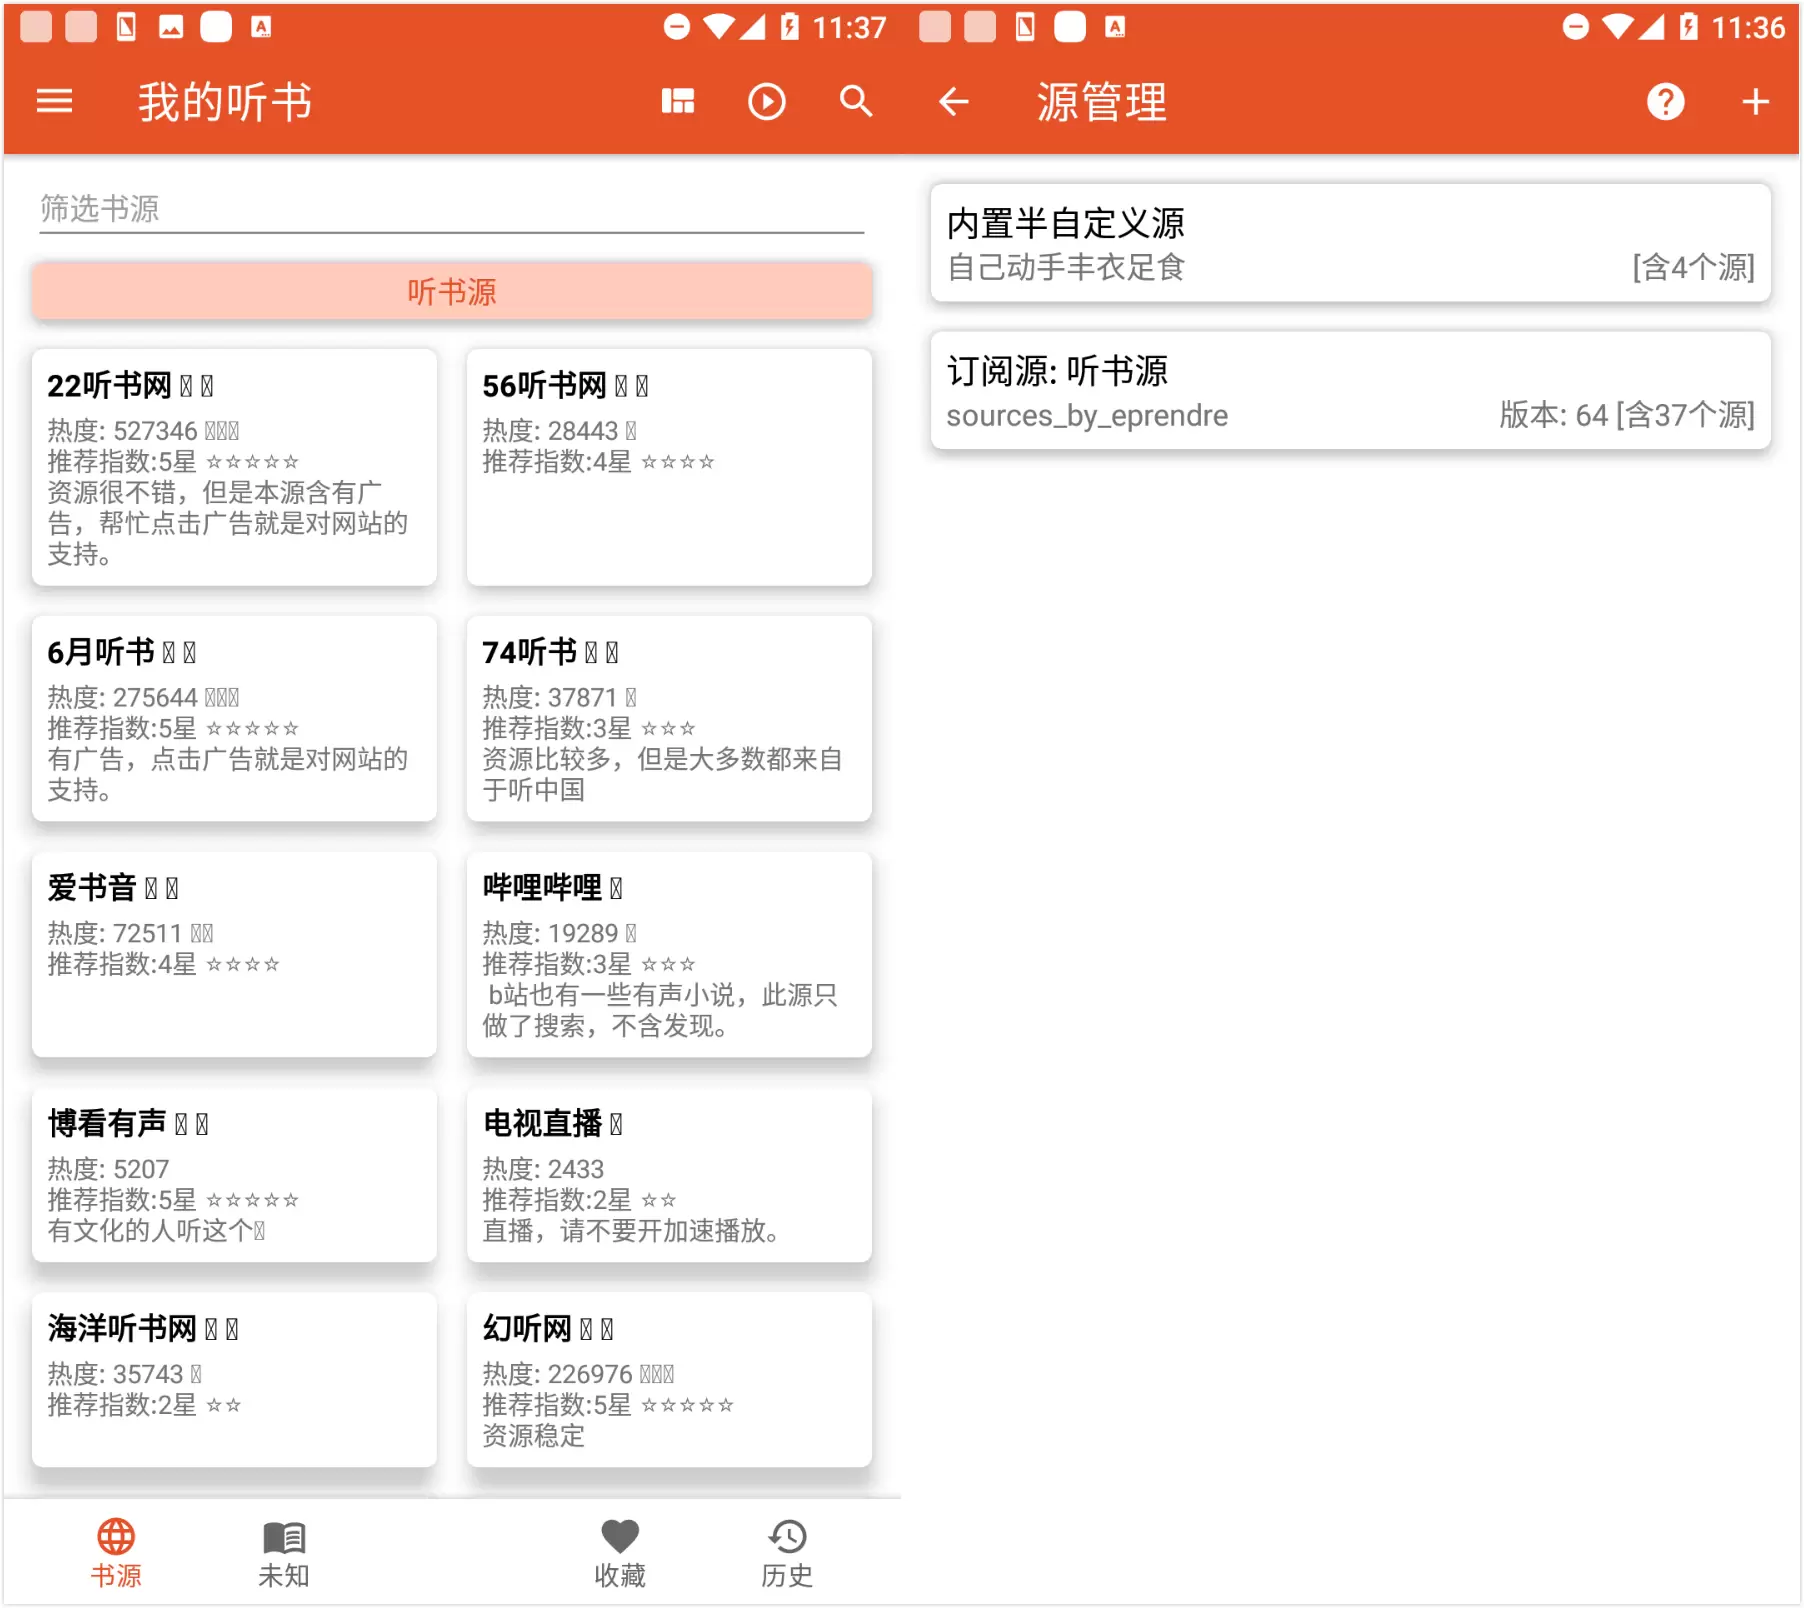Go back from 源管理 screen
Screen dimensions: 1804x1608
(x=954, y=101)
